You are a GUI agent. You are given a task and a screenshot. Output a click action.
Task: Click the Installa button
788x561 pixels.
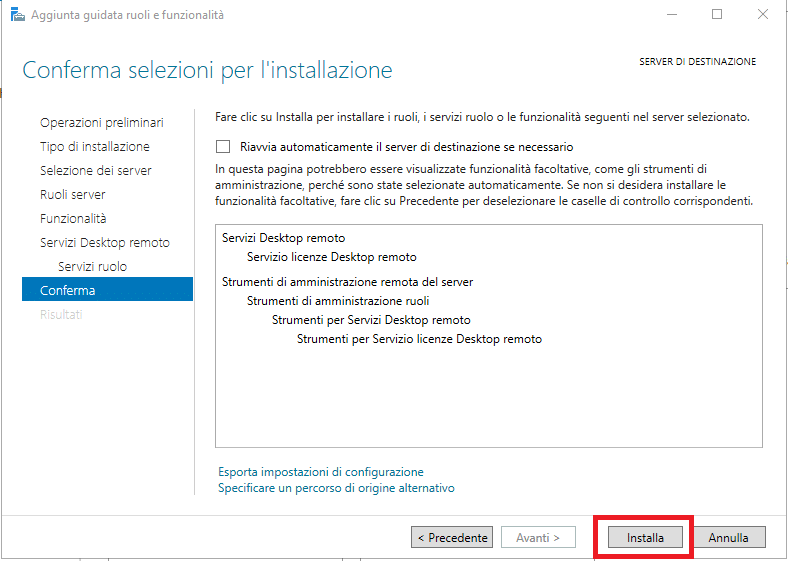coord(645,537)
